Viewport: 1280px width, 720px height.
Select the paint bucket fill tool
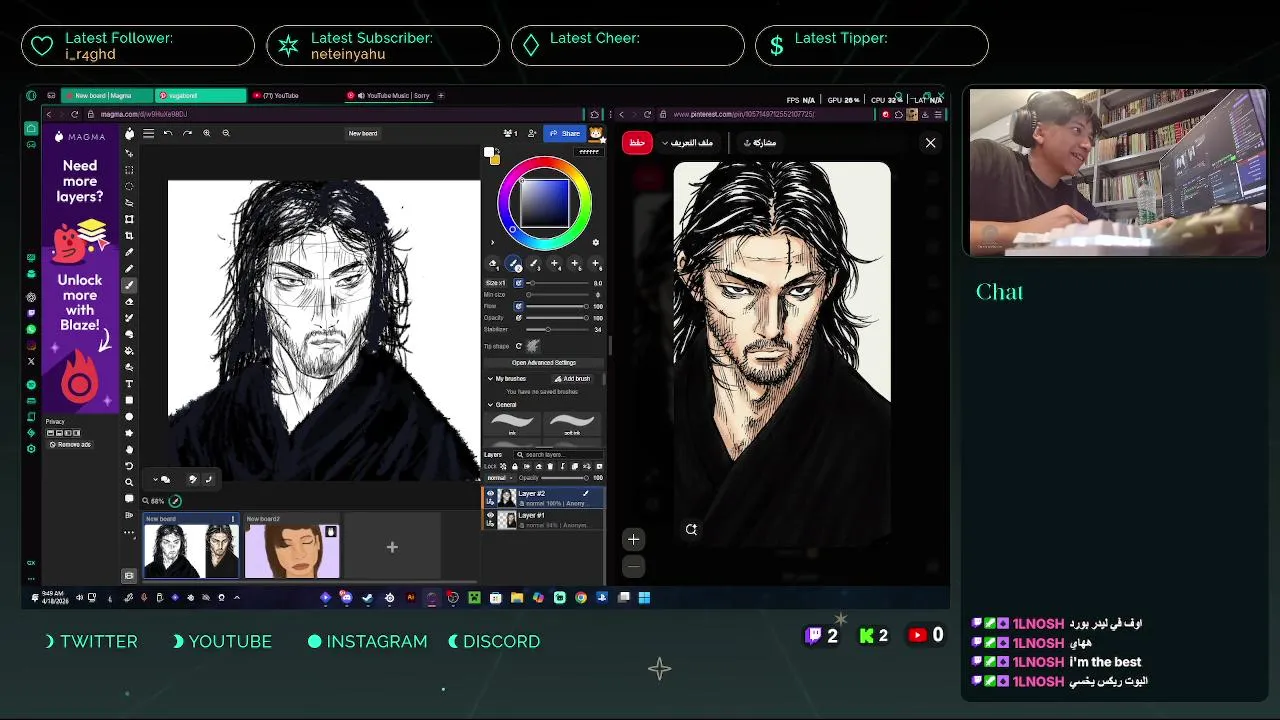129,351
